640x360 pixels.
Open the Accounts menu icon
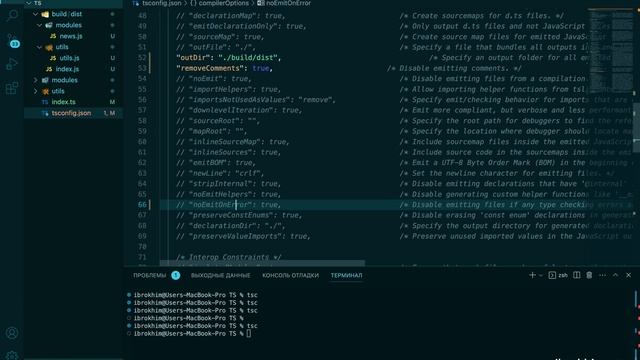click(12, 333)
